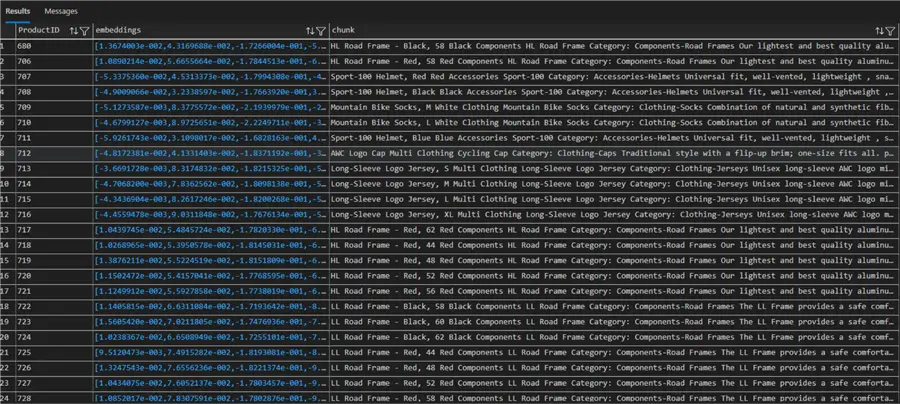The width and height of the screenshot is (900, 404).
Task: Open embeddings link starting -5.3375360e-002
Action: click(211, 76)
